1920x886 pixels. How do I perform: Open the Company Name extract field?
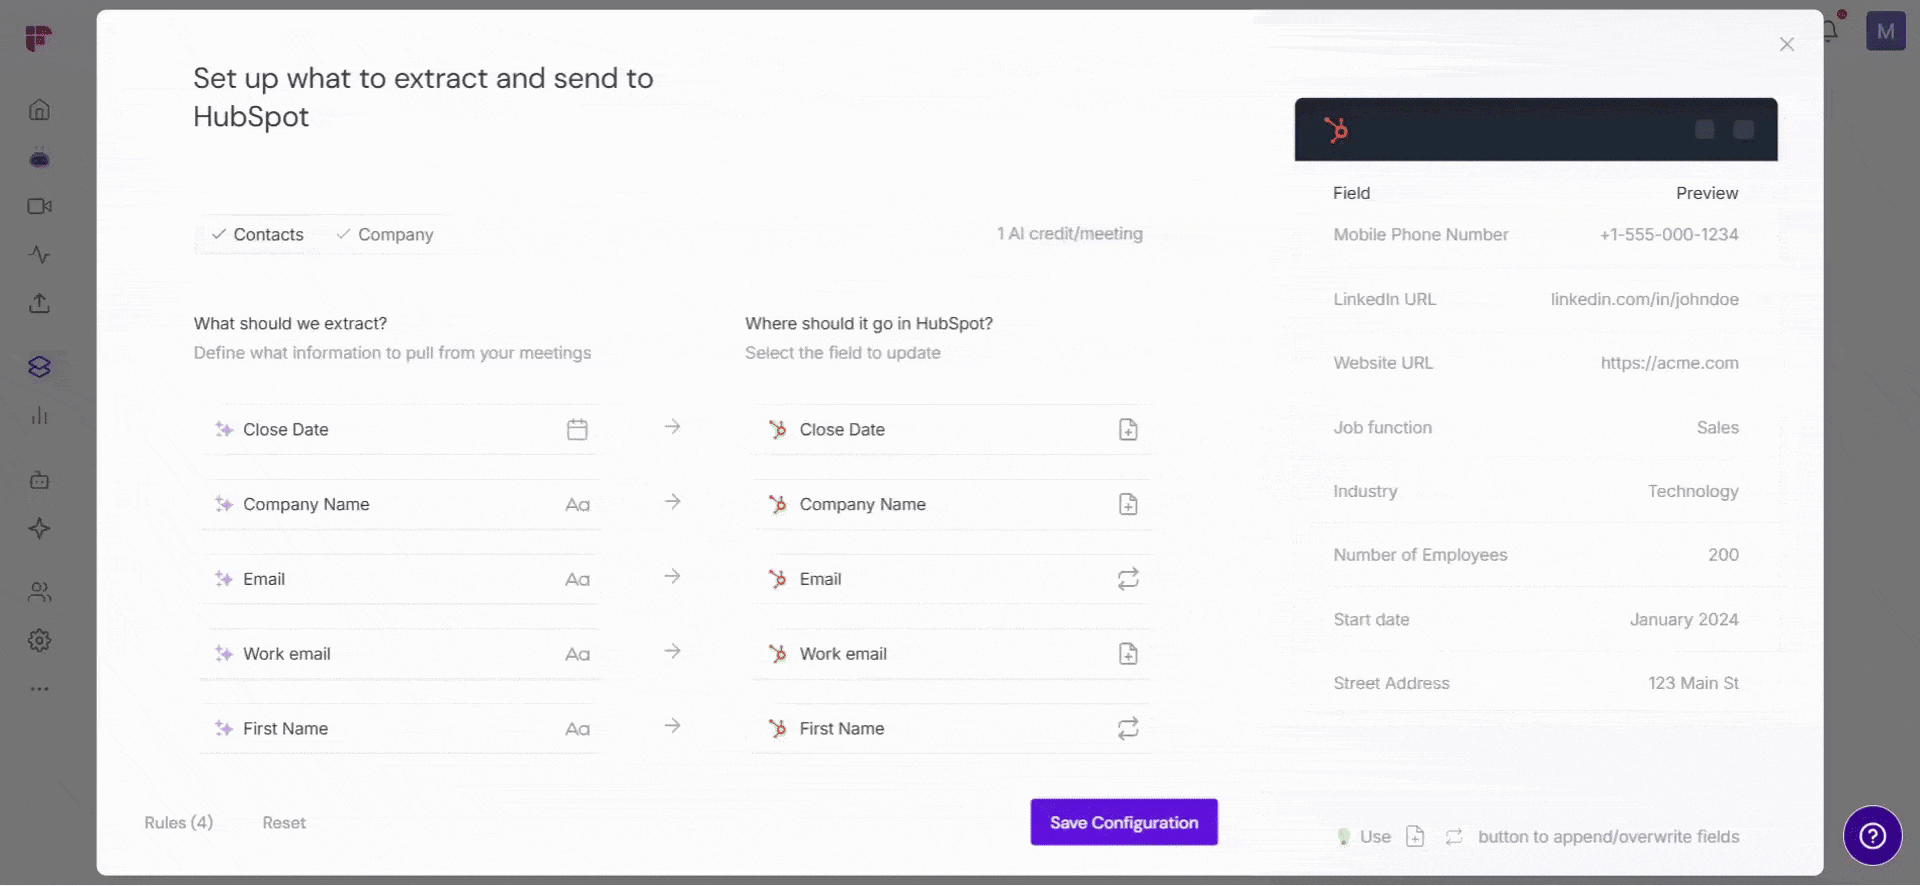(400, 505)
